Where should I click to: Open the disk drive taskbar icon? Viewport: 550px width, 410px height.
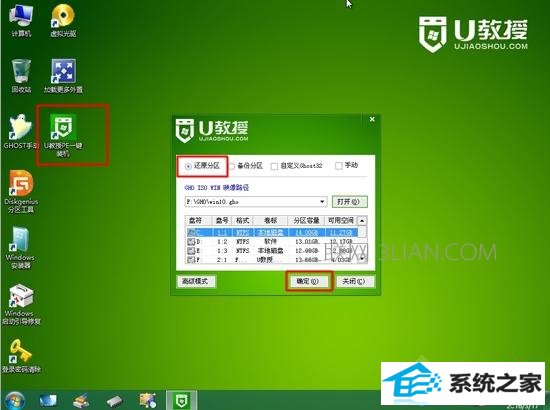tap(114, 401)
